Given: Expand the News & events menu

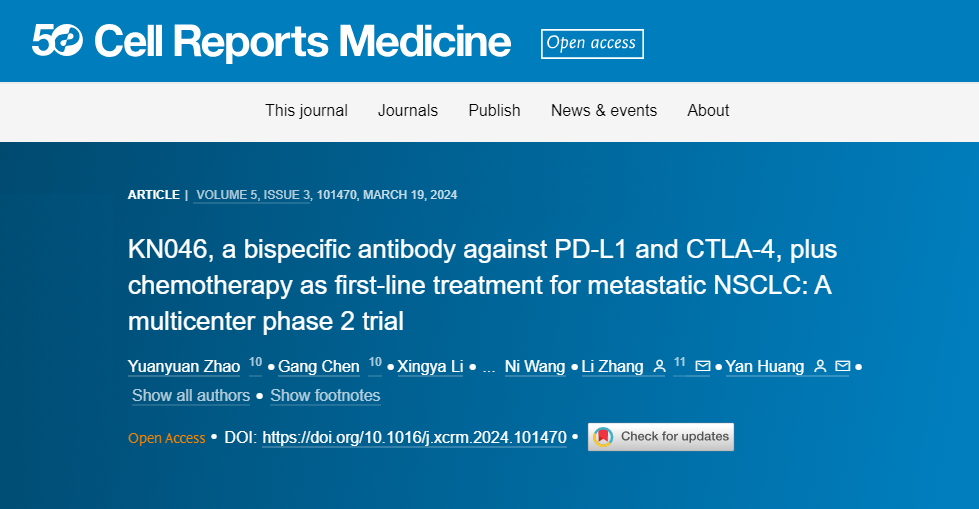Looking at the screenshot, I should pos(604,111).
